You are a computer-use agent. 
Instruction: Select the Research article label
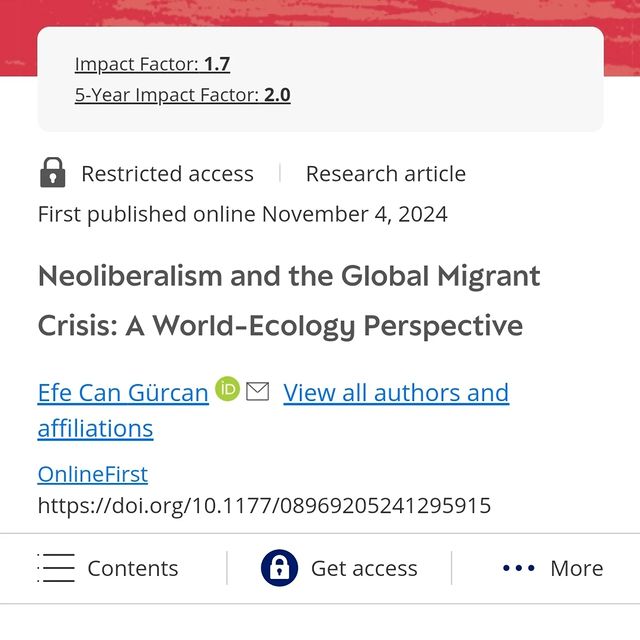coord(385,173)
